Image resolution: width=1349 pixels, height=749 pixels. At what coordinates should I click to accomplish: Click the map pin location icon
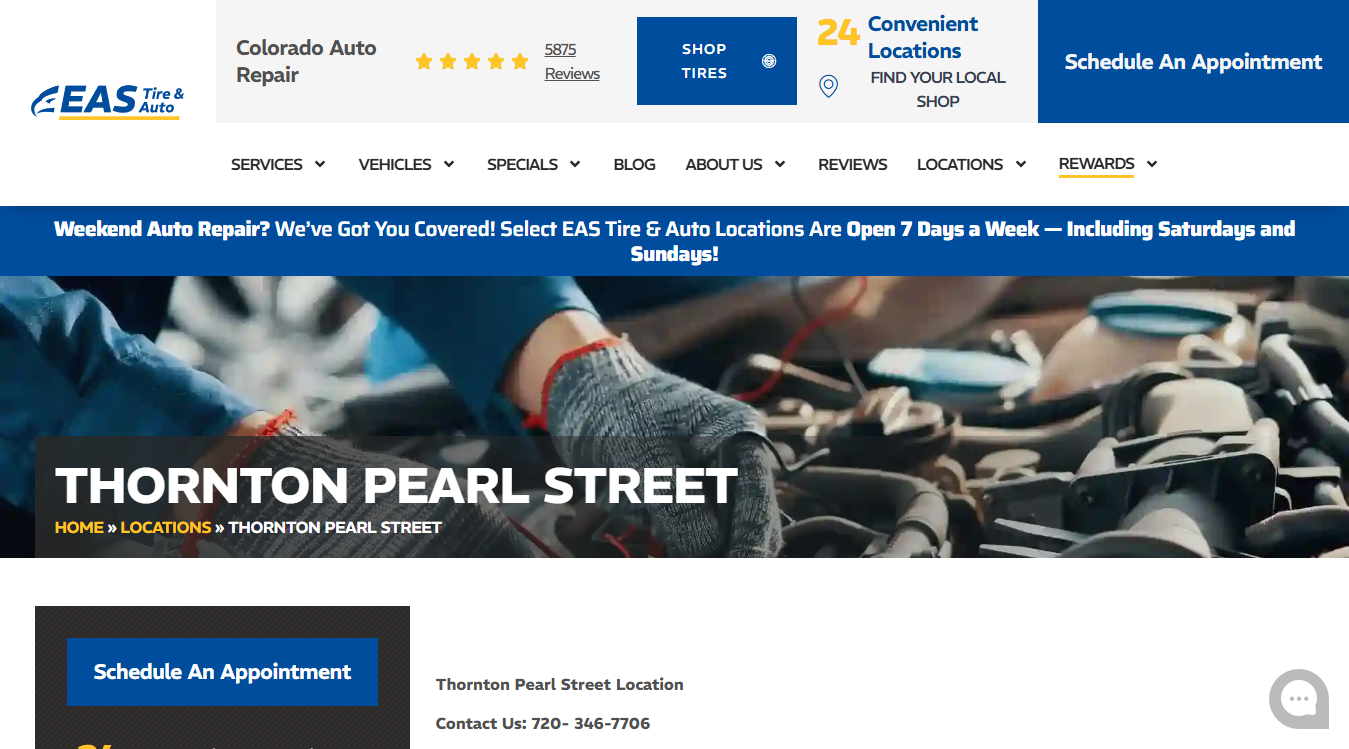tap(828, 86)
